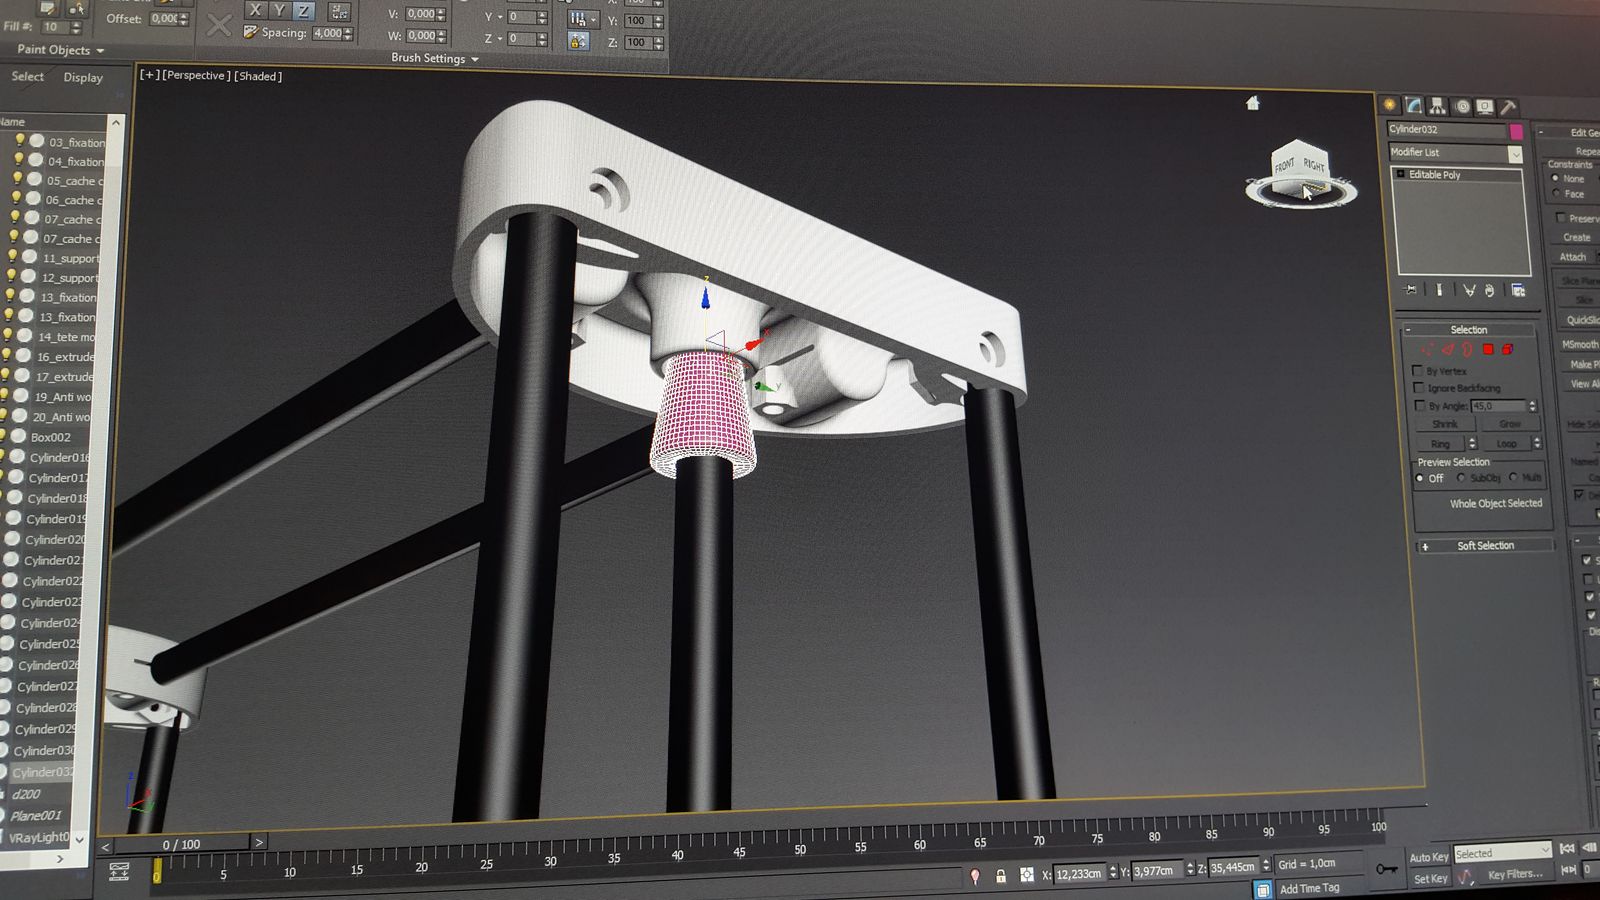Select Vertex sub-object level icon
The height and width of the screenshot is (900, 1600).
click(1427, 349)
